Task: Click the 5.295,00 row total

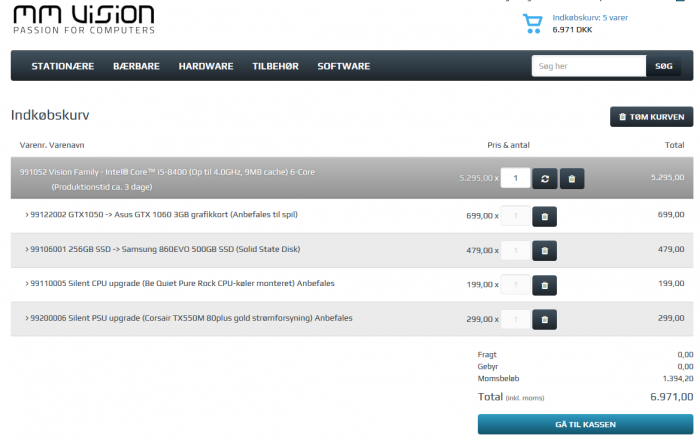Action: point(667,178)
